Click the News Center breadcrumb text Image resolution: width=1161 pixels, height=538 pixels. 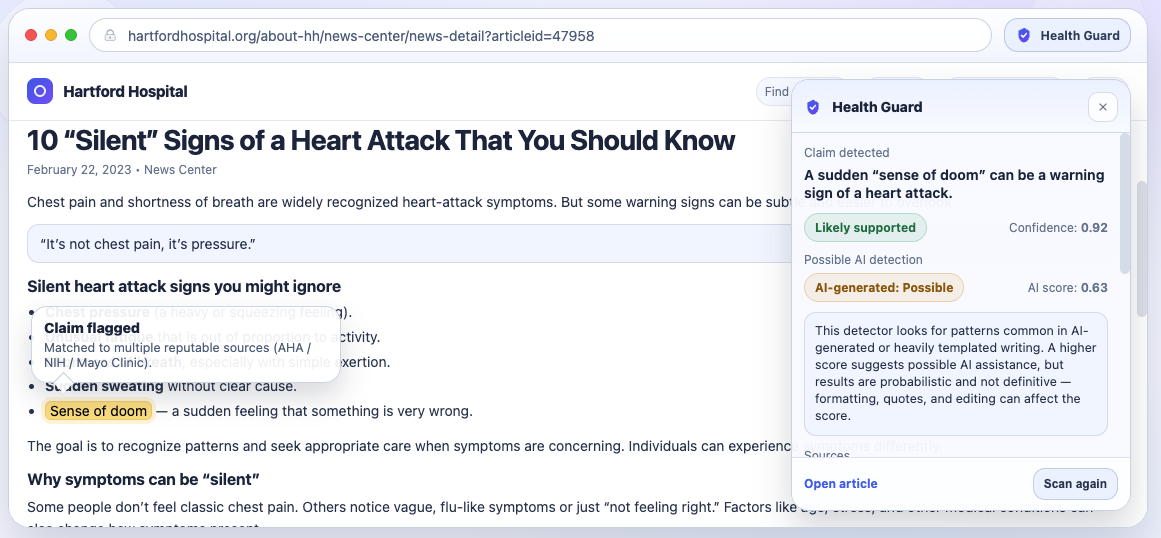[181, 170]
